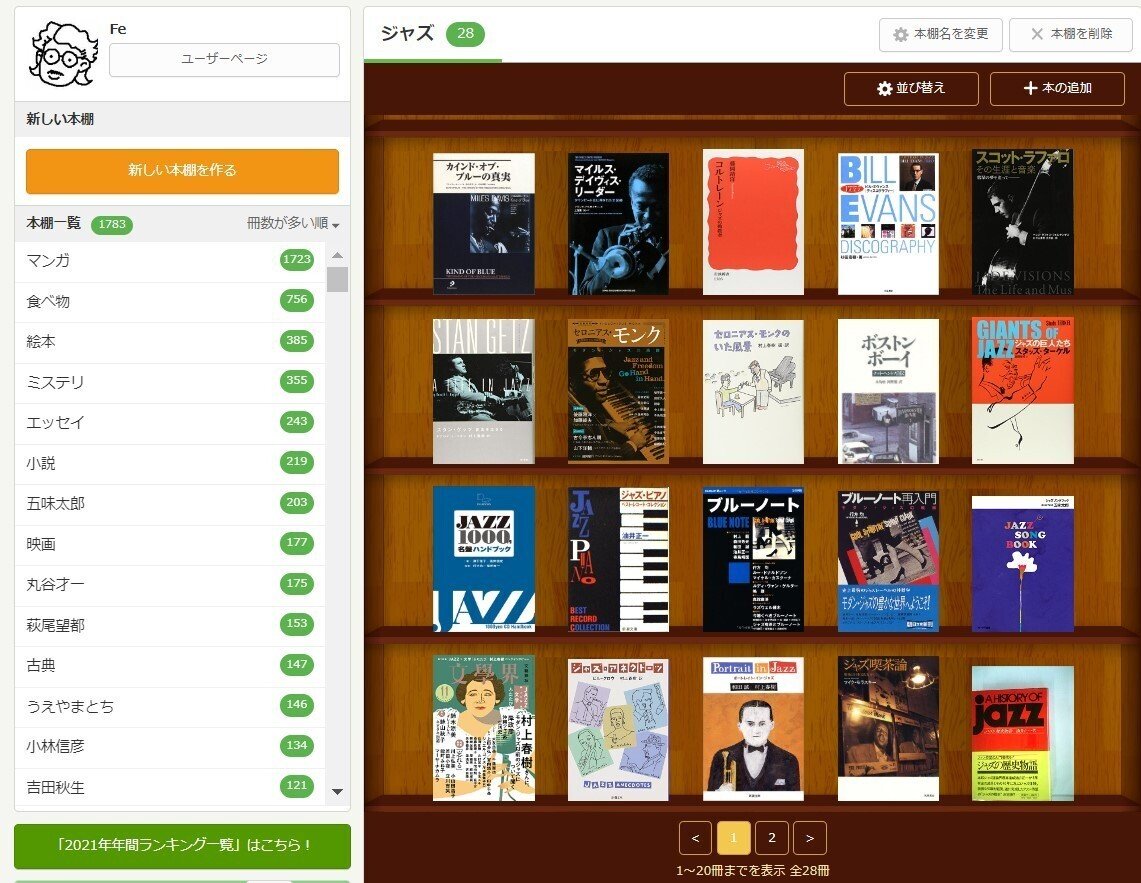The height and width of the screenshot is (883, 1141).
Task: Open the Portrait in Jazz book cover
Action: (x=753, y=729)
